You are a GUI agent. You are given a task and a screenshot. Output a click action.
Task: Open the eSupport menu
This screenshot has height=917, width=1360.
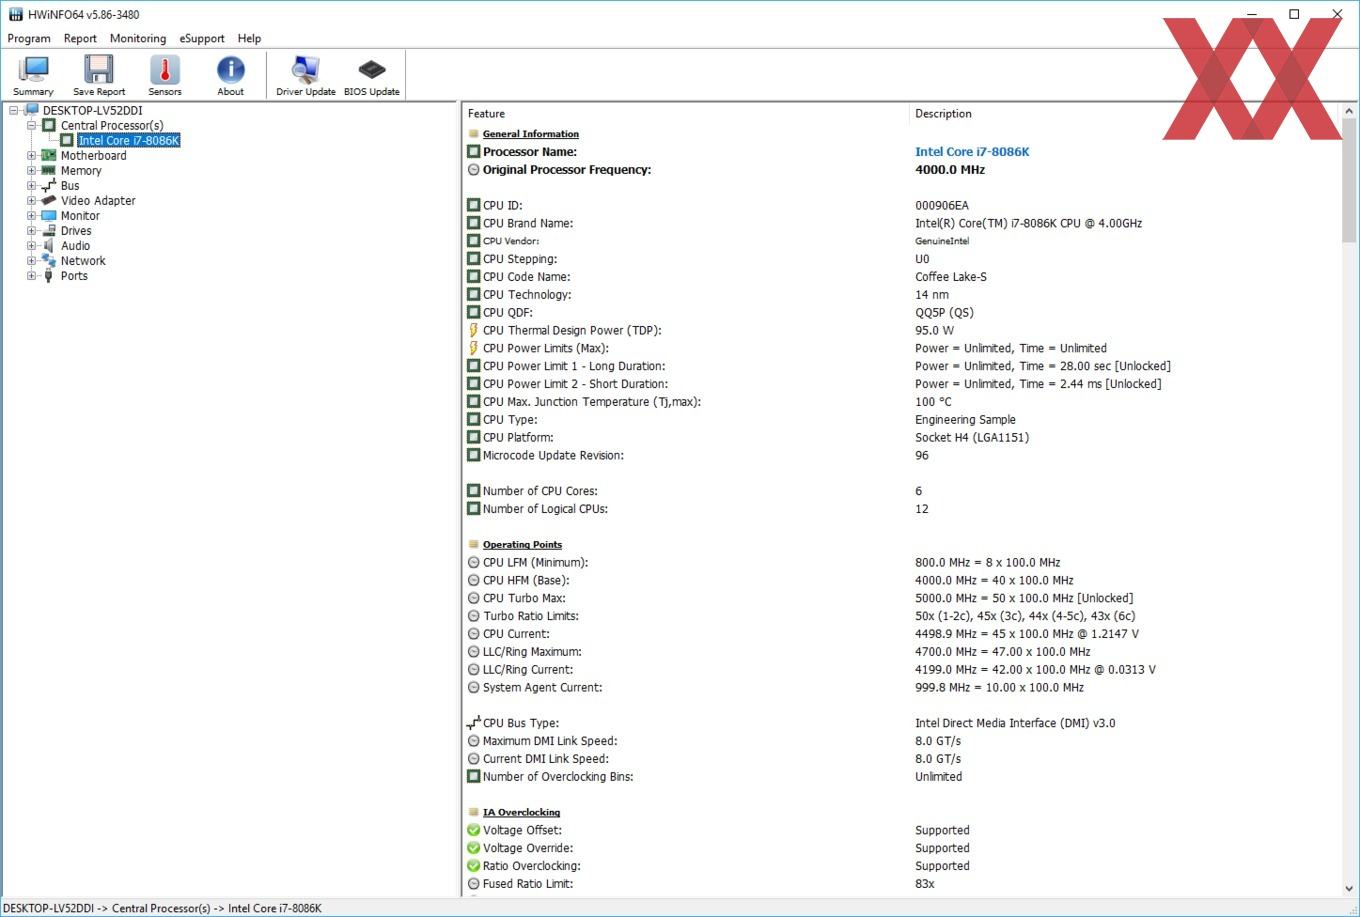coord(202,38)
